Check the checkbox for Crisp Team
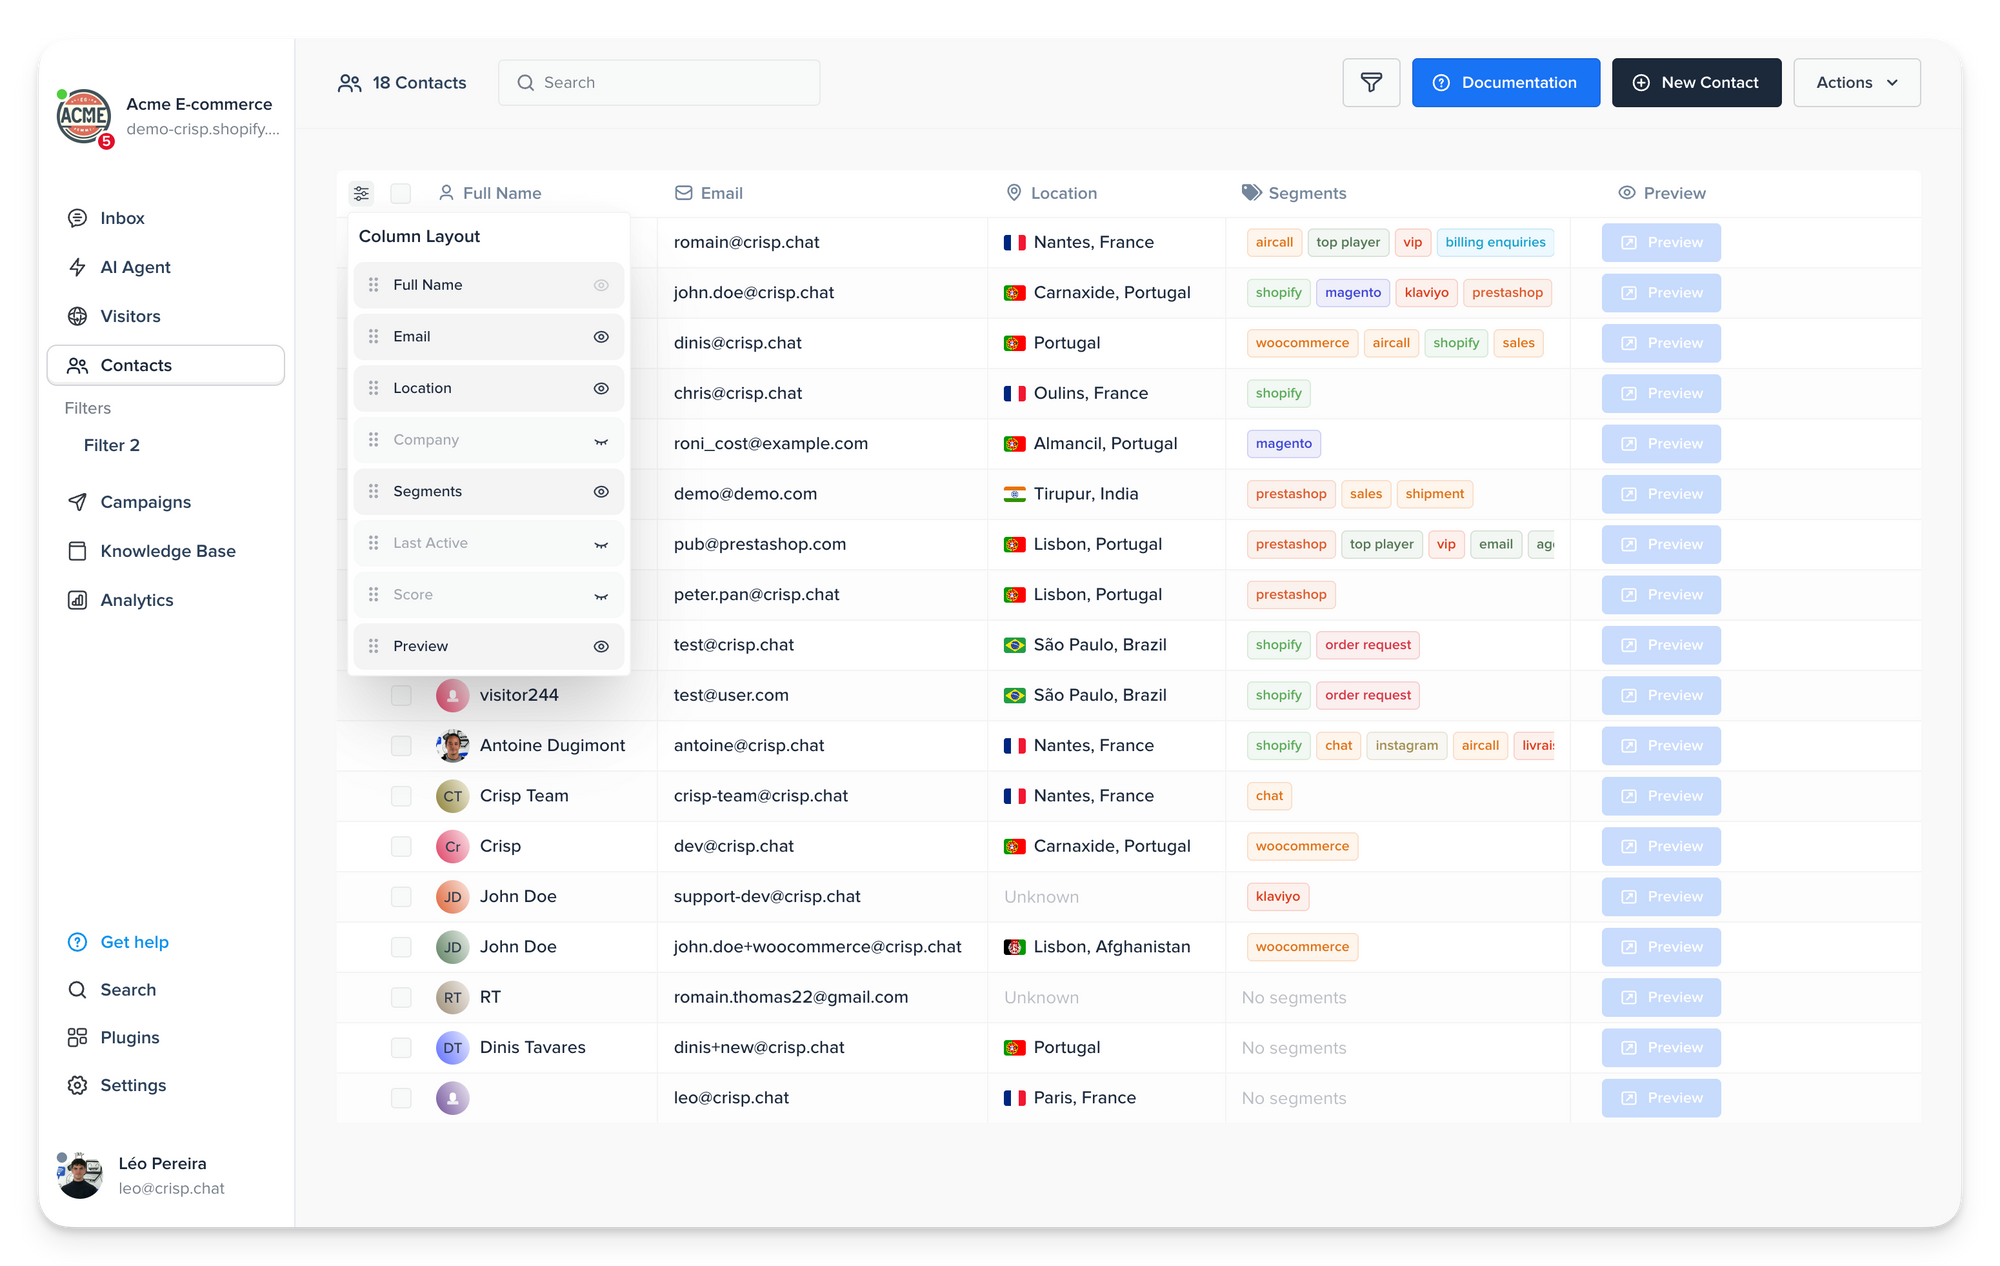 pyautogui.click(x=401, y=796)
